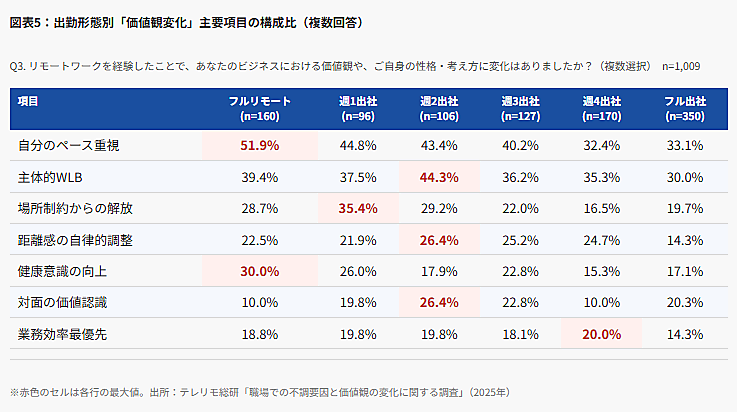Click the 項目 header cell

coord(29,101)
